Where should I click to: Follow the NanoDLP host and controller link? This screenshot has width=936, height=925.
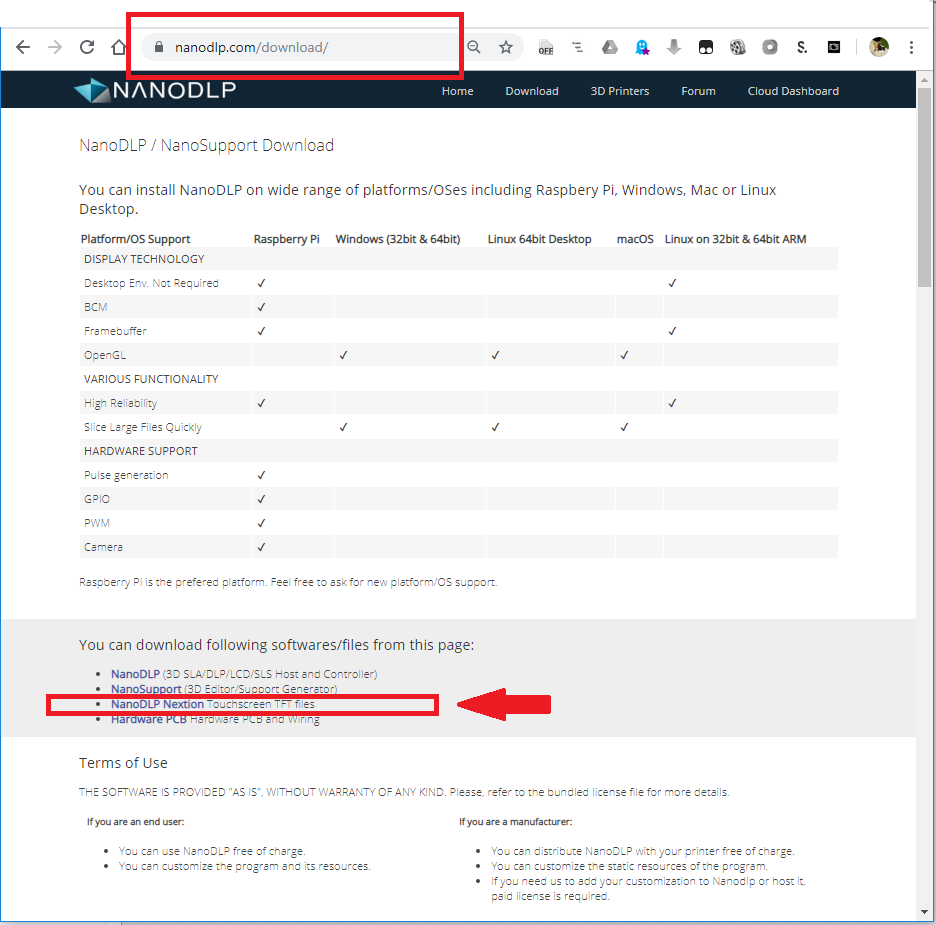[135, 674]
